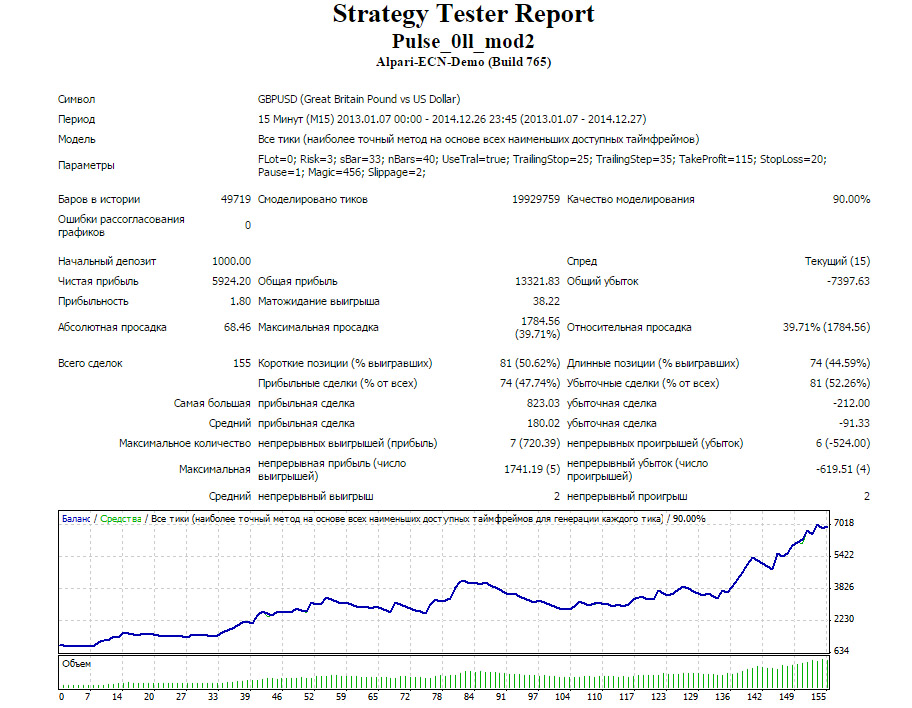Select the total trades value 155

242,364
